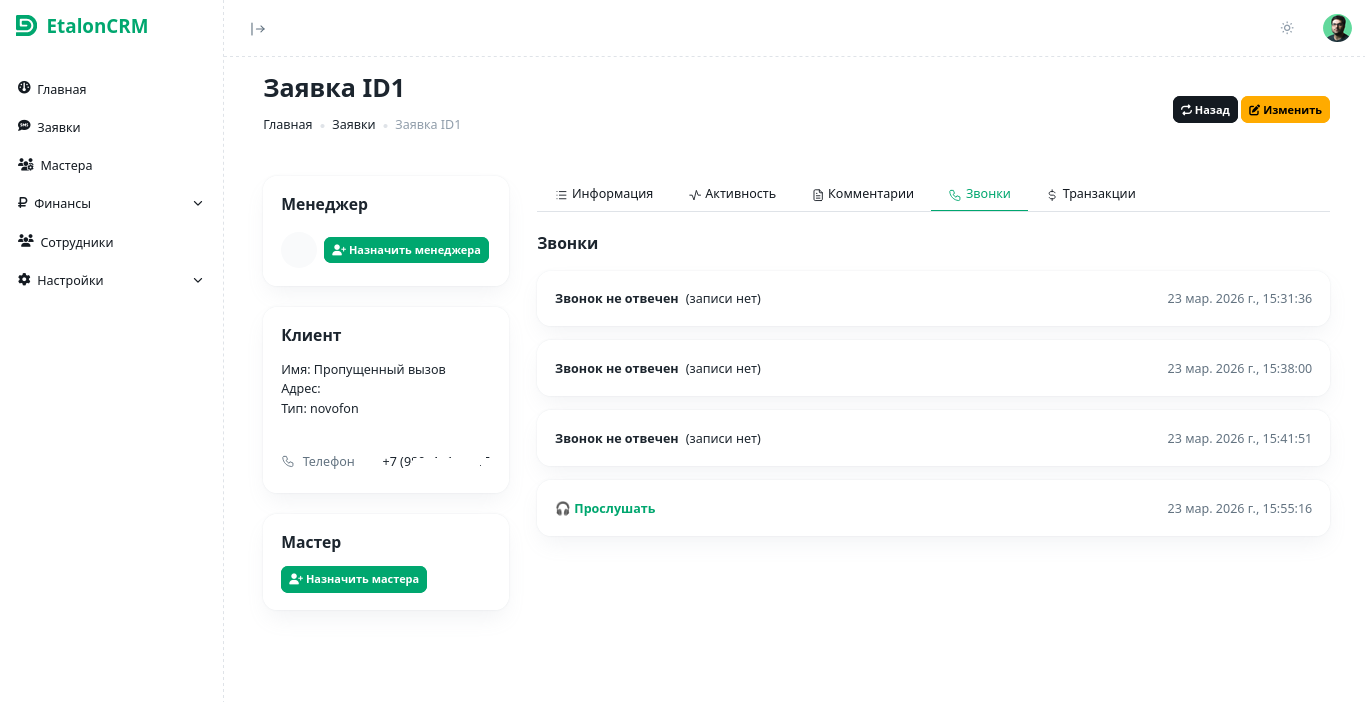Click the ruble icon next to Финансы
Image resolution: width=1365 pixels, height=702 pixels.
click(22, 203)
